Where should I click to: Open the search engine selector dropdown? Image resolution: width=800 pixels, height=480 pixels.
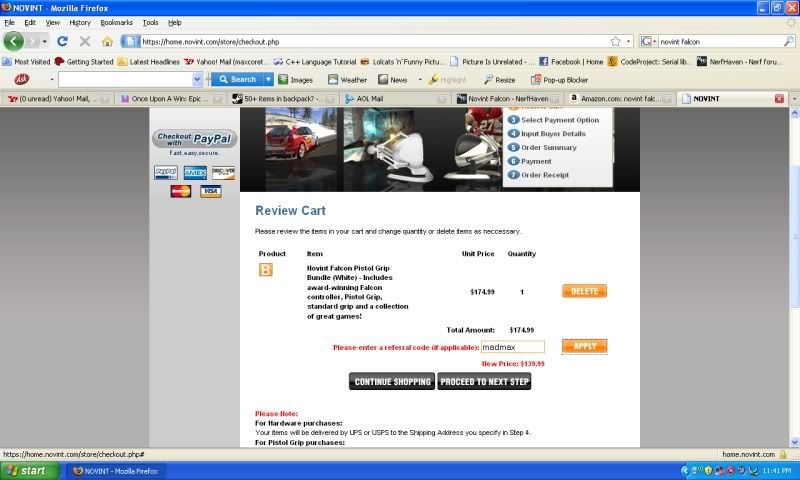click(648, 41)
